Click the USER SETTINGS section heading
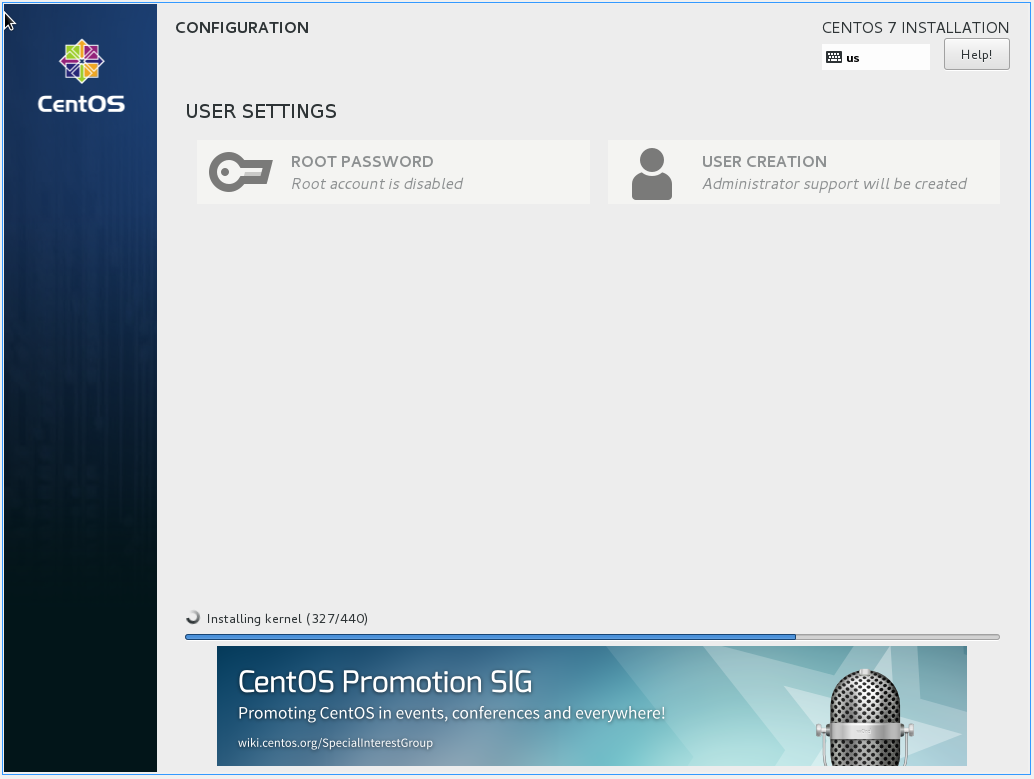The height and width of the screenshot is (779, 1034). tap(261, 111)
